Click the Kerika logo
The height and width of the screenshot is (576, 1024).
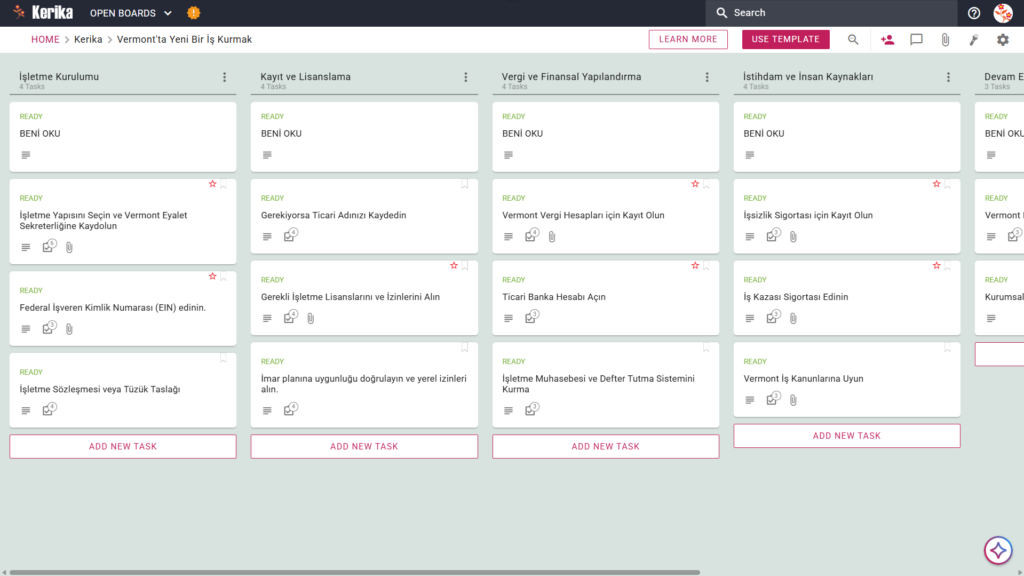click(43, 12)
